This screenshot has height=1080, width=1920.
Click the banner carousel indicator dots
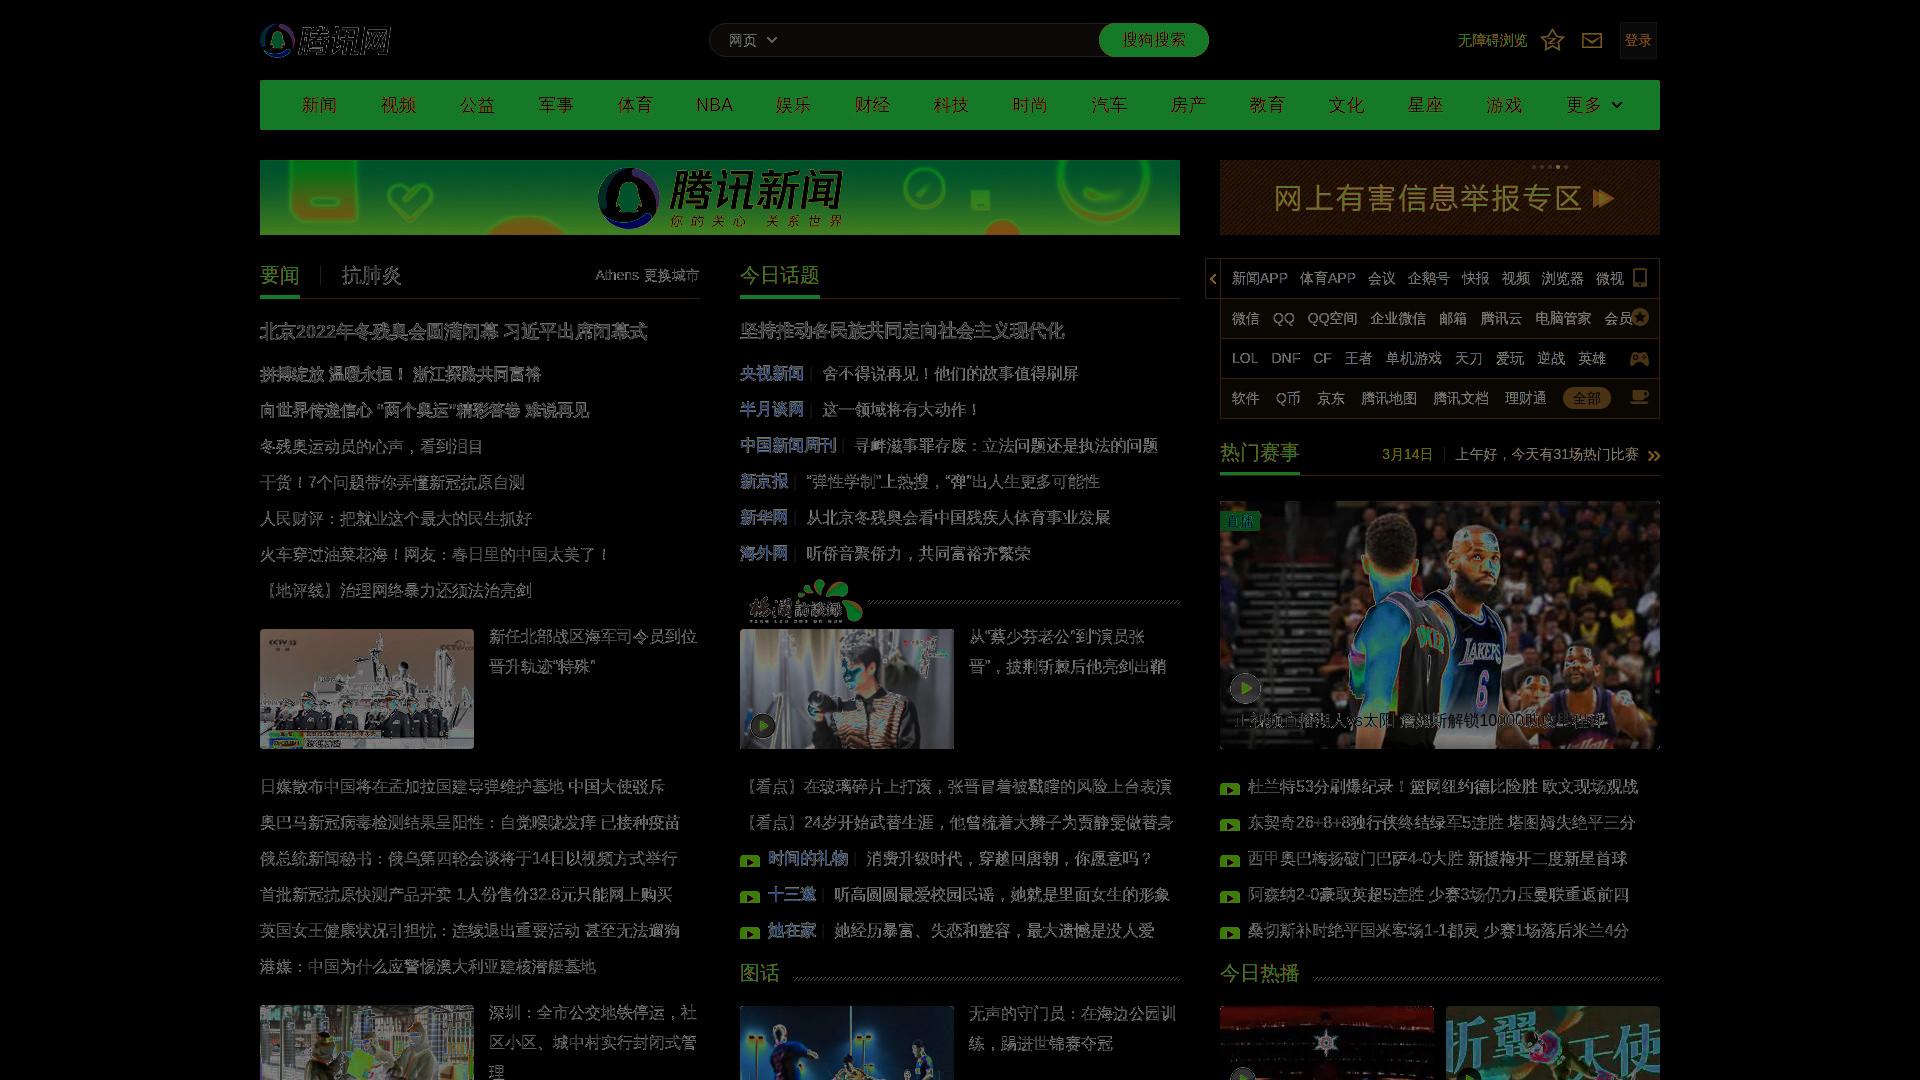1550,167
